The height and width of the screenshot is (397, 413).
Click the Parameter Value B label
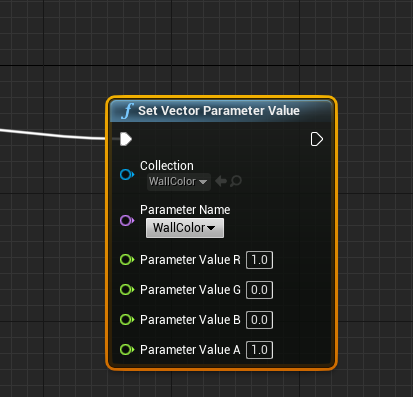pyautogui.click(x=190, y=320)
